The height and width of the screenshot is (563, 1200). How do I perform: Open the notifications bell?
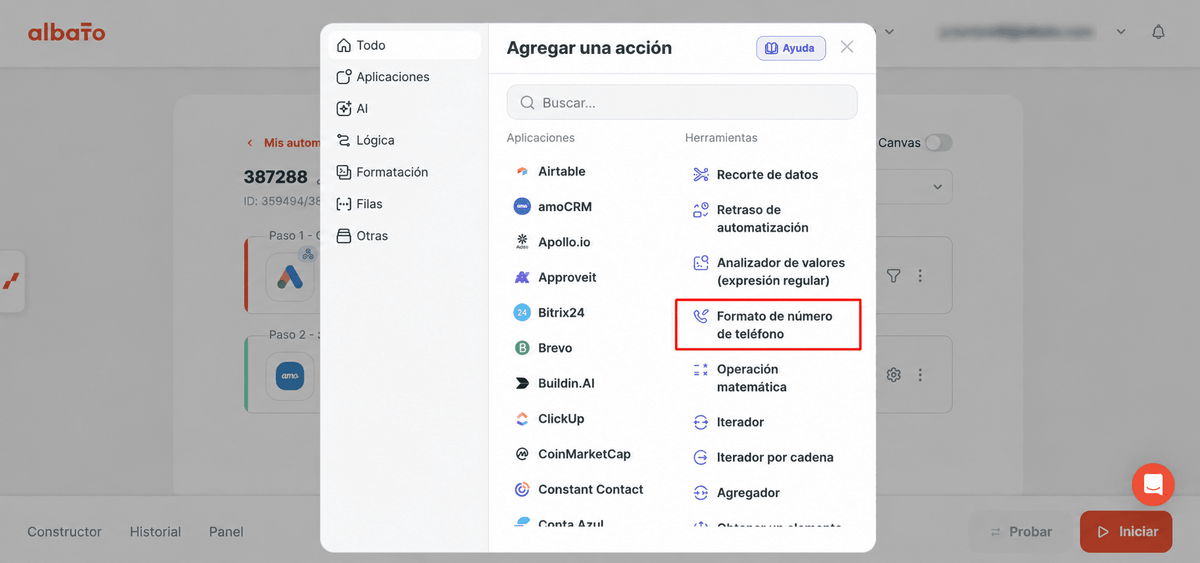[x=1158, y=32]
